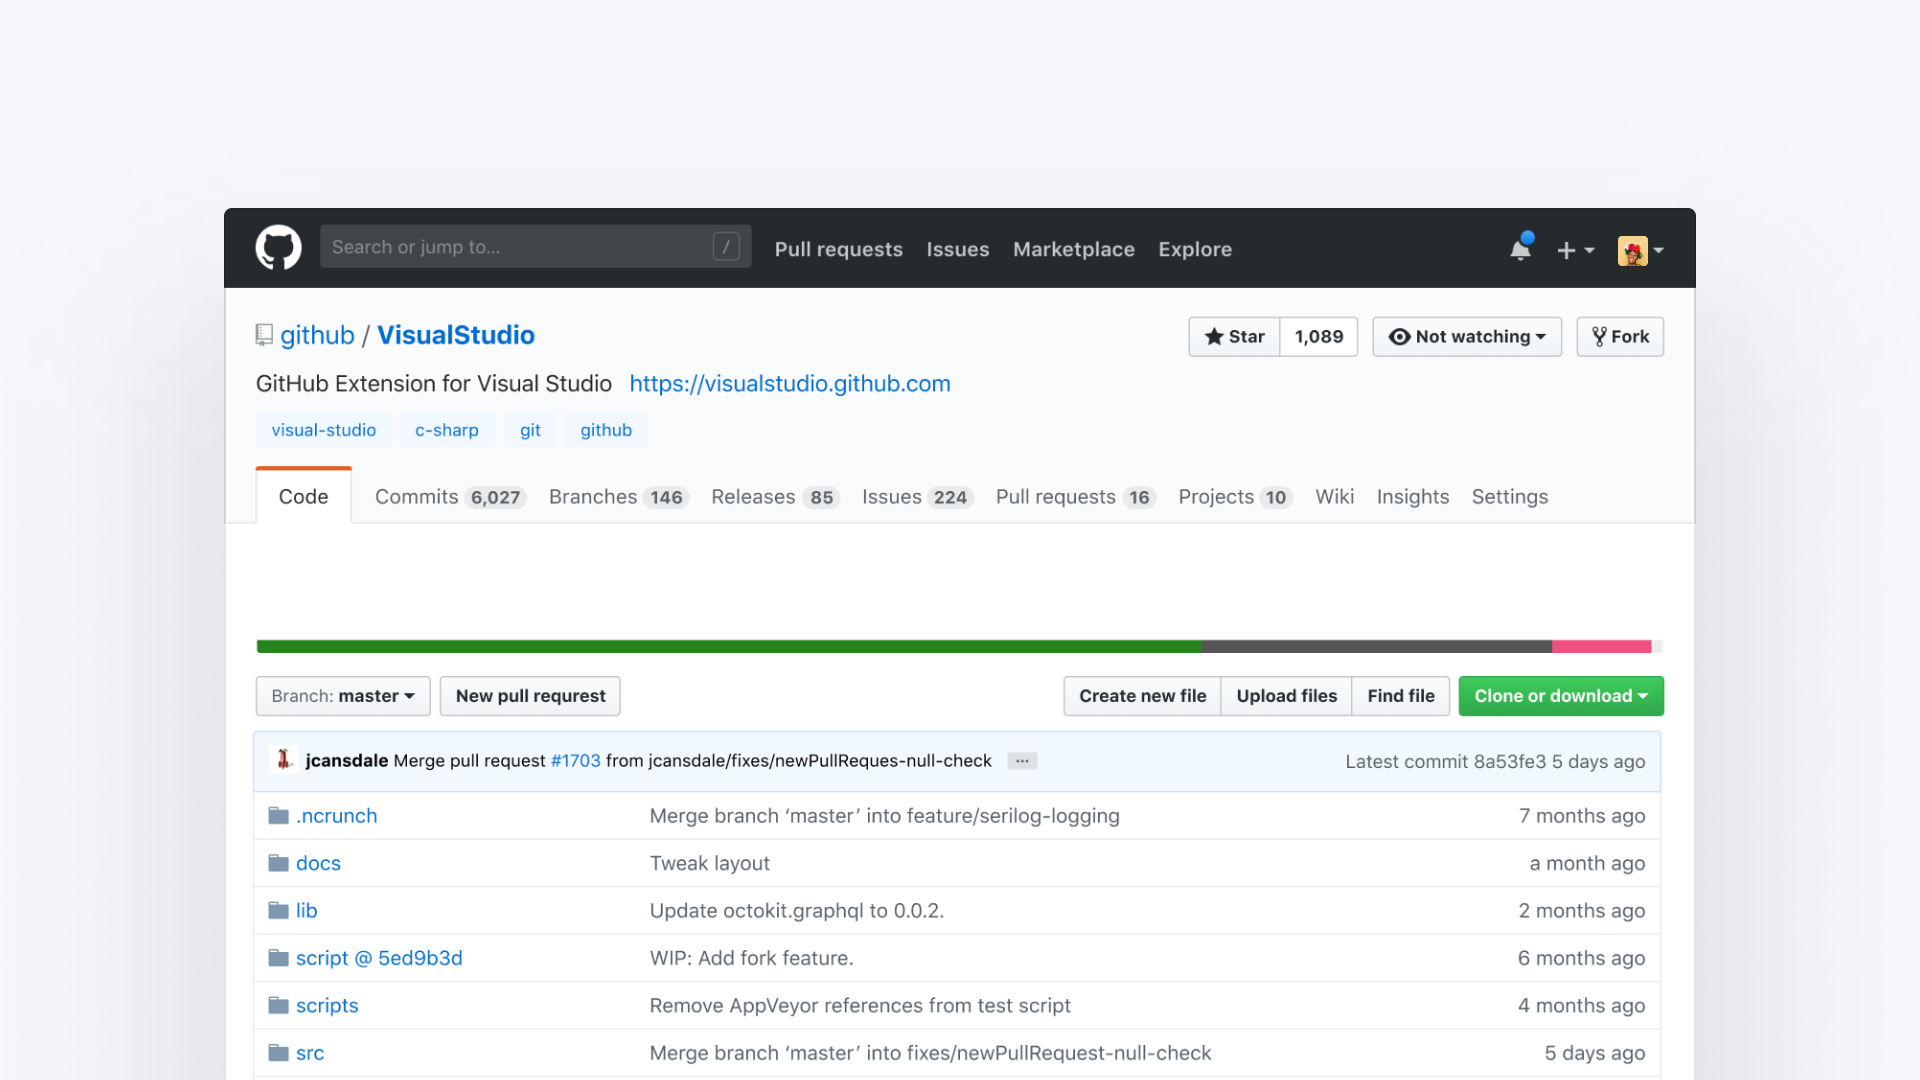Switch to the Commits tab
Screen dimensions: 1920x1080
[x=449, y=496]
